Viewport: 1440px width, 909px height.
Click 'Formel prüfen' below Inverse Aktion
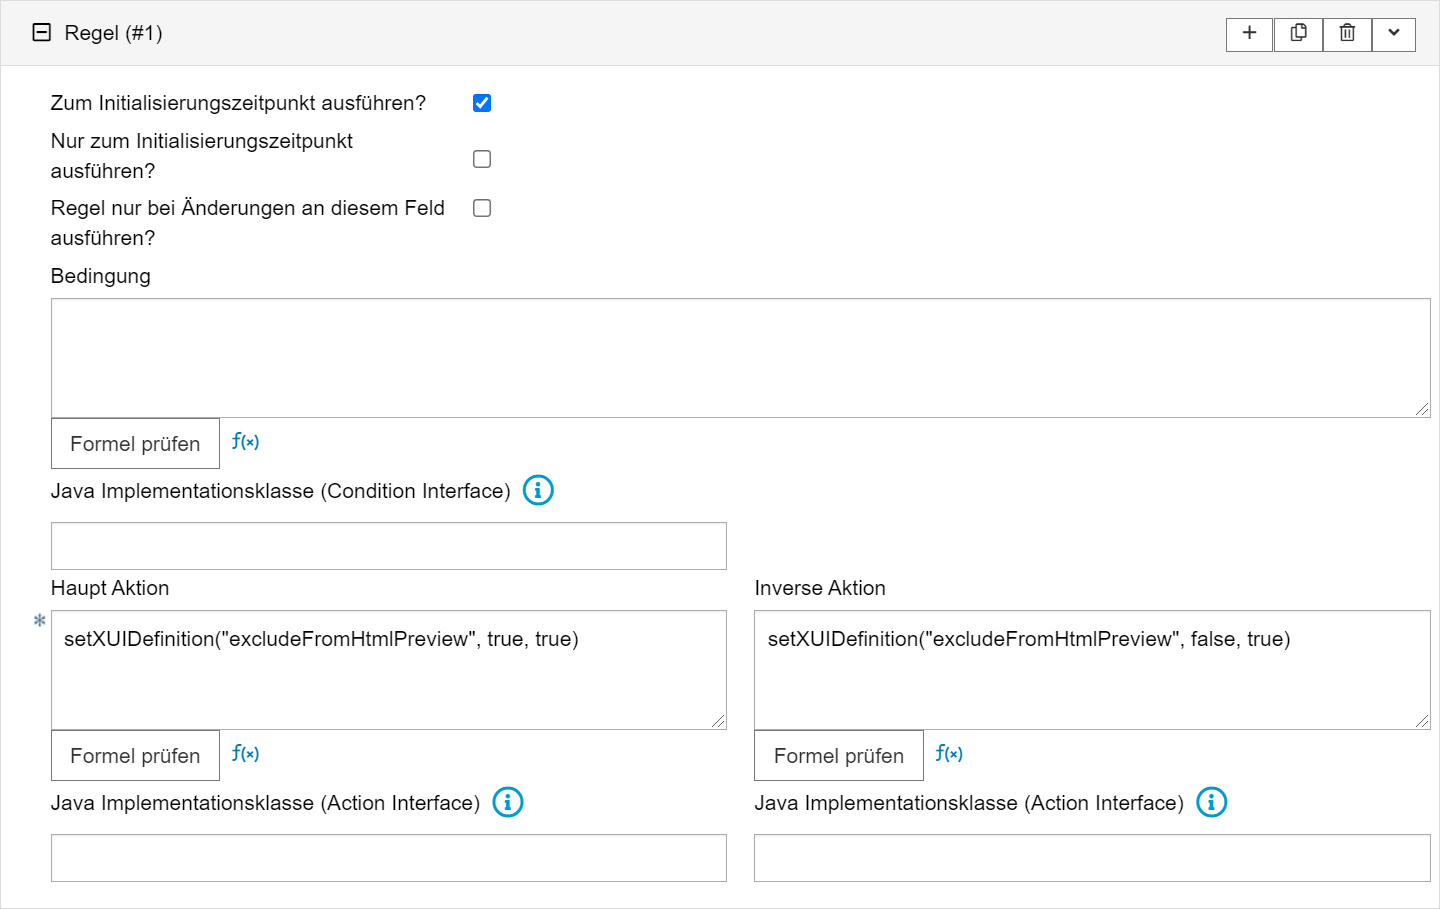pyautogui.click(x=838, y=756)
